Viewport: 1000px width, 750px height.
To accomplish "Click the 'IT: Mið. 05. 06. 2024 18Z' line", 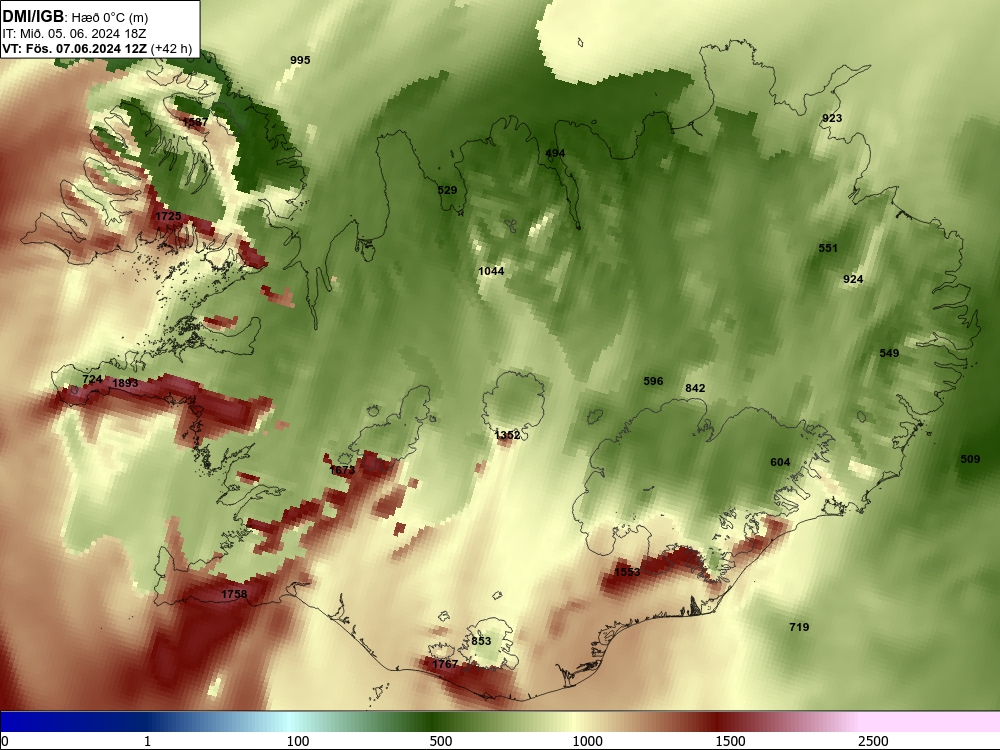I will 74,34.
